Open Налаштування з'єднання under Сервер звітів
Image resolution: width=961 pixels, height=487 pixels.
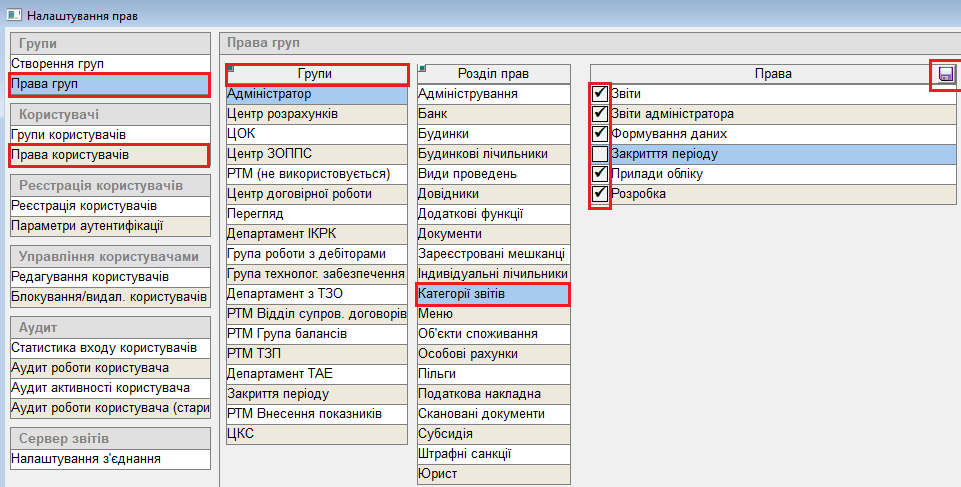click(x=108, y=459)
